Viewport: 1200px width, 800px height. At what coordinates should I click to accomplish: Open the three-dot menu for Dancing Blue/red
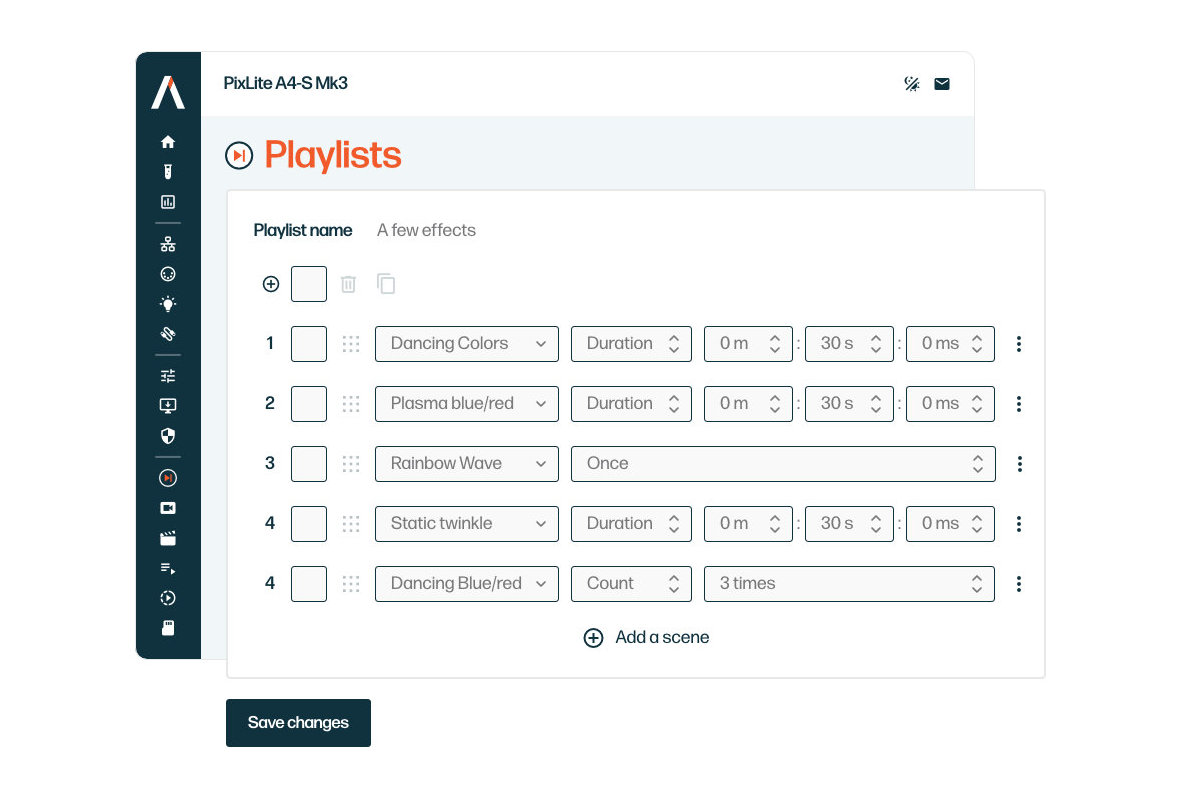tap(1019, 584)
